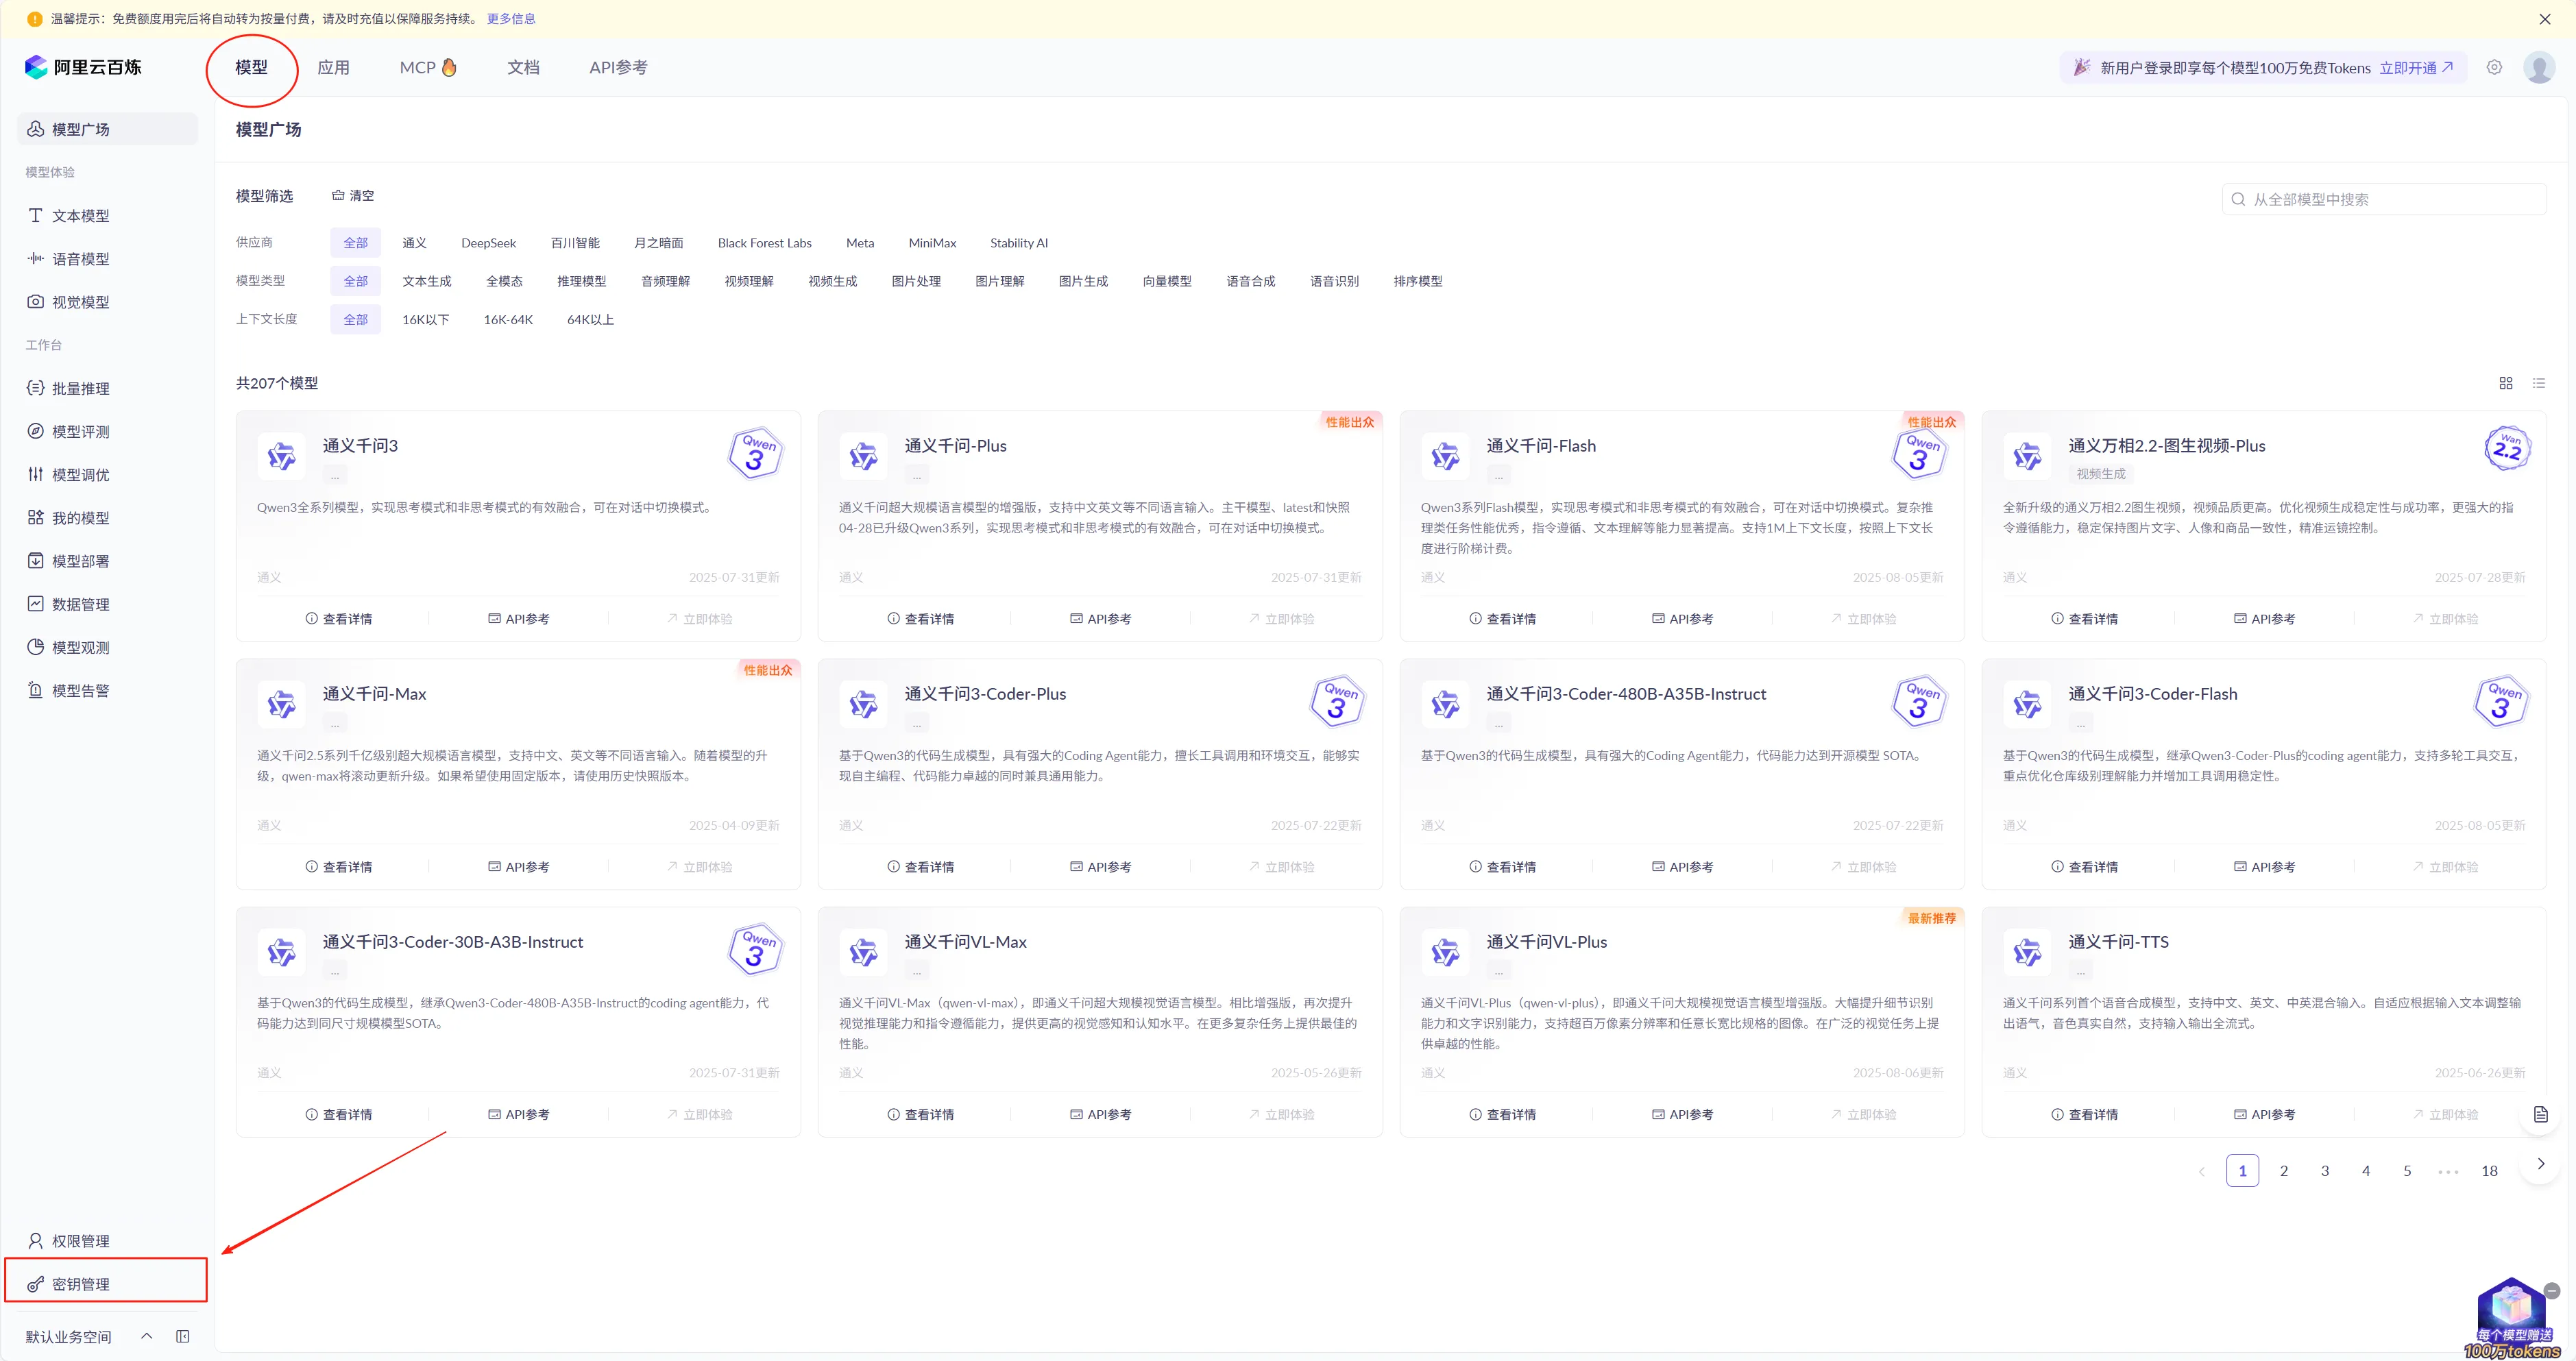Screen dimensions: 2576x1361
Task: Switch to grid view layout icon
Action: 2505,383
